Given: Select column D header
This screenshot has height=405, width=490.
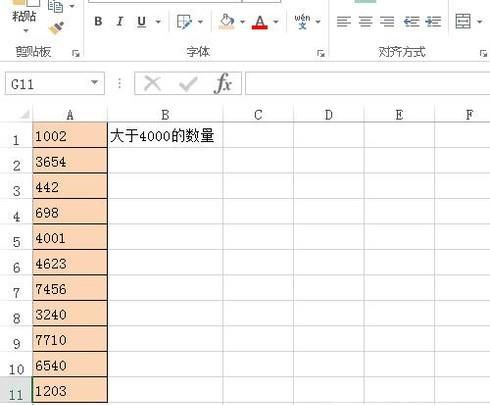Looking at the screenshot, I should coord(329,115).
